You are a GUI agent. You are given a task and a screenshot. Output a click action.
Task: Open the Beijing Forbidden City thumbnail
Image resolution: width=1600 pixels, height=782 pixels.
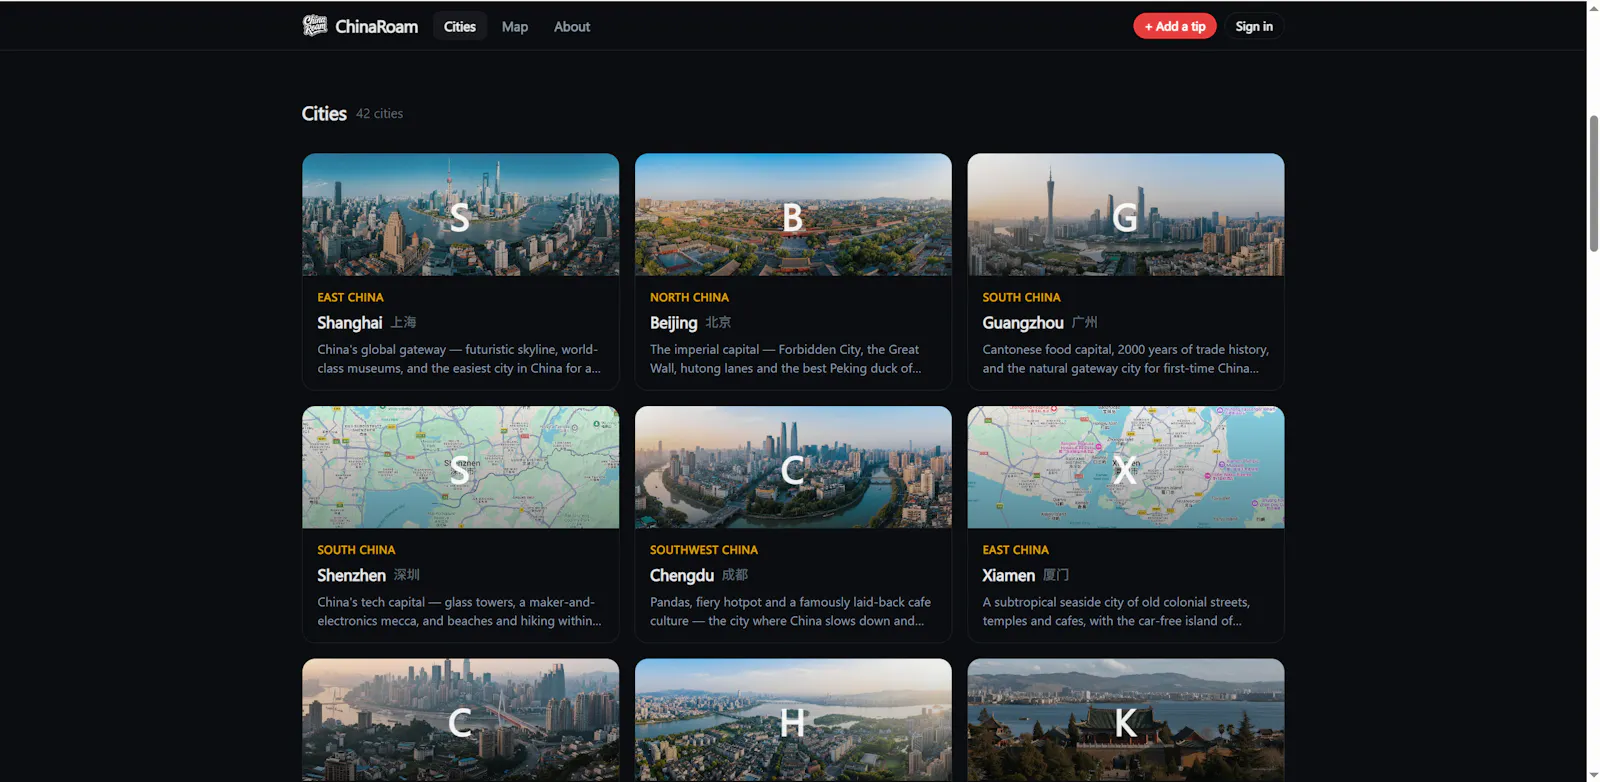[793, 215]
